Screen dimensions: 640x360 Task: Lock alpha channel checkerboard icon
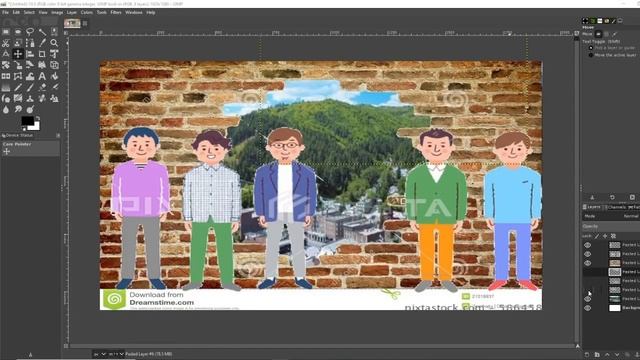613,236
